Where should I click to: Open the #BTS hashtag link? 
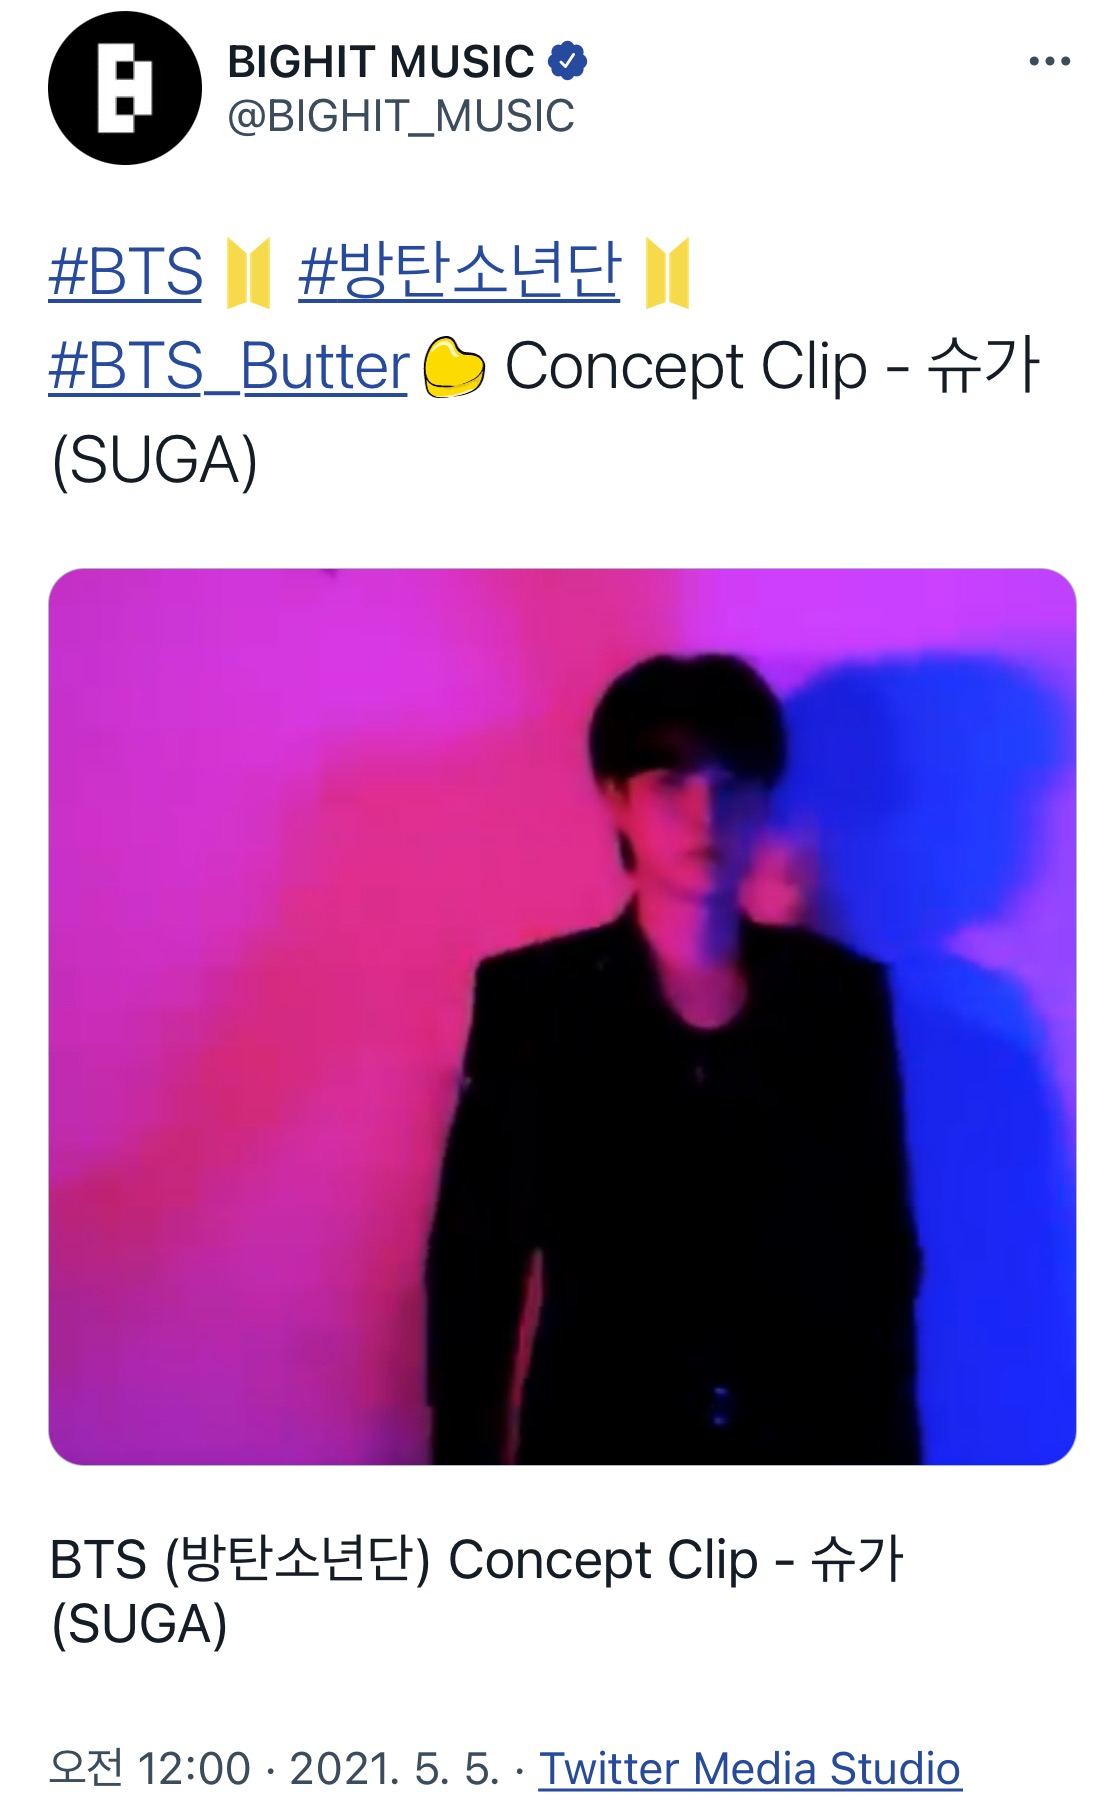pos(126,272)
